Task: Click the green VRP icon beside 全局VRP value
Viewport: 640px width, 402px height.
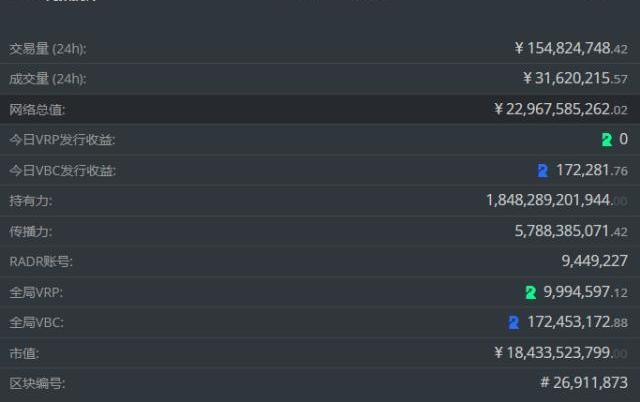Action: coord(531,293)
